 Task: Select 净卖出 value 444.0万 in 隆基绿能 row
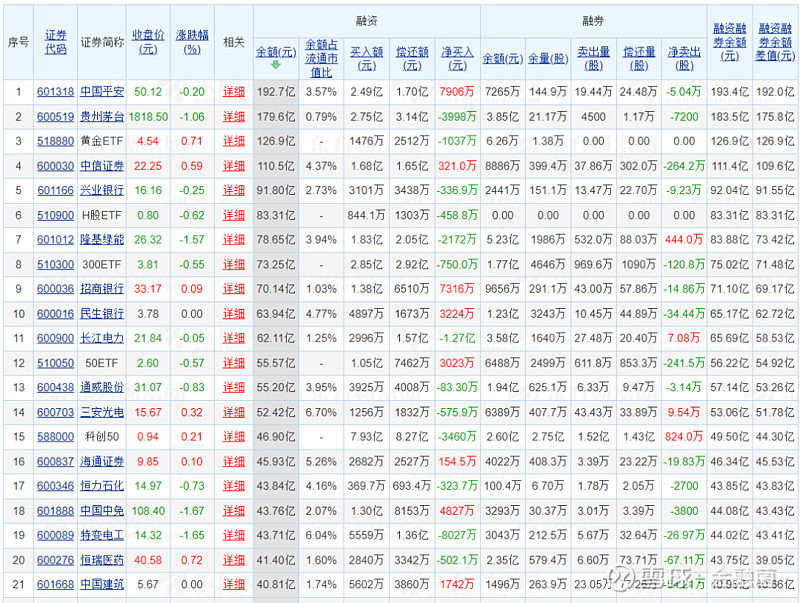684,240
